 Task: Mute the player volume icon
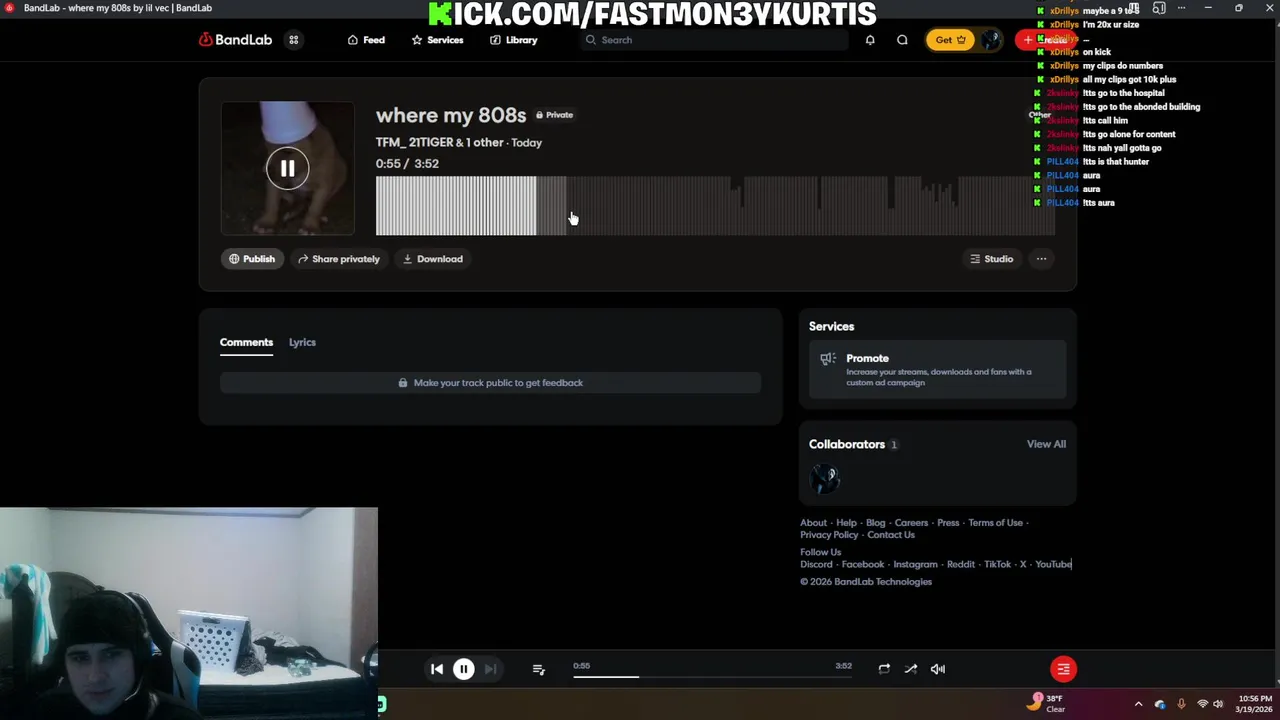pos(938,669)
